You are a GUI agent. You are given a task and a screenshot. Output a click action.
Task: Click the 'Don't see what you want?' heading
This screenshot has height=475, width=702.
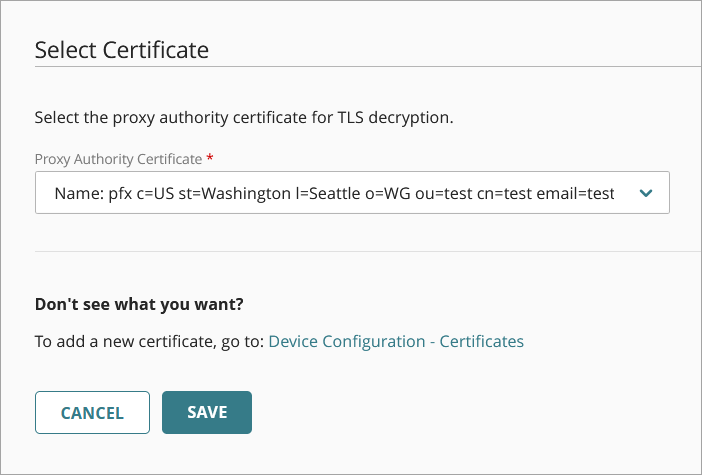[x=139, y=303]
